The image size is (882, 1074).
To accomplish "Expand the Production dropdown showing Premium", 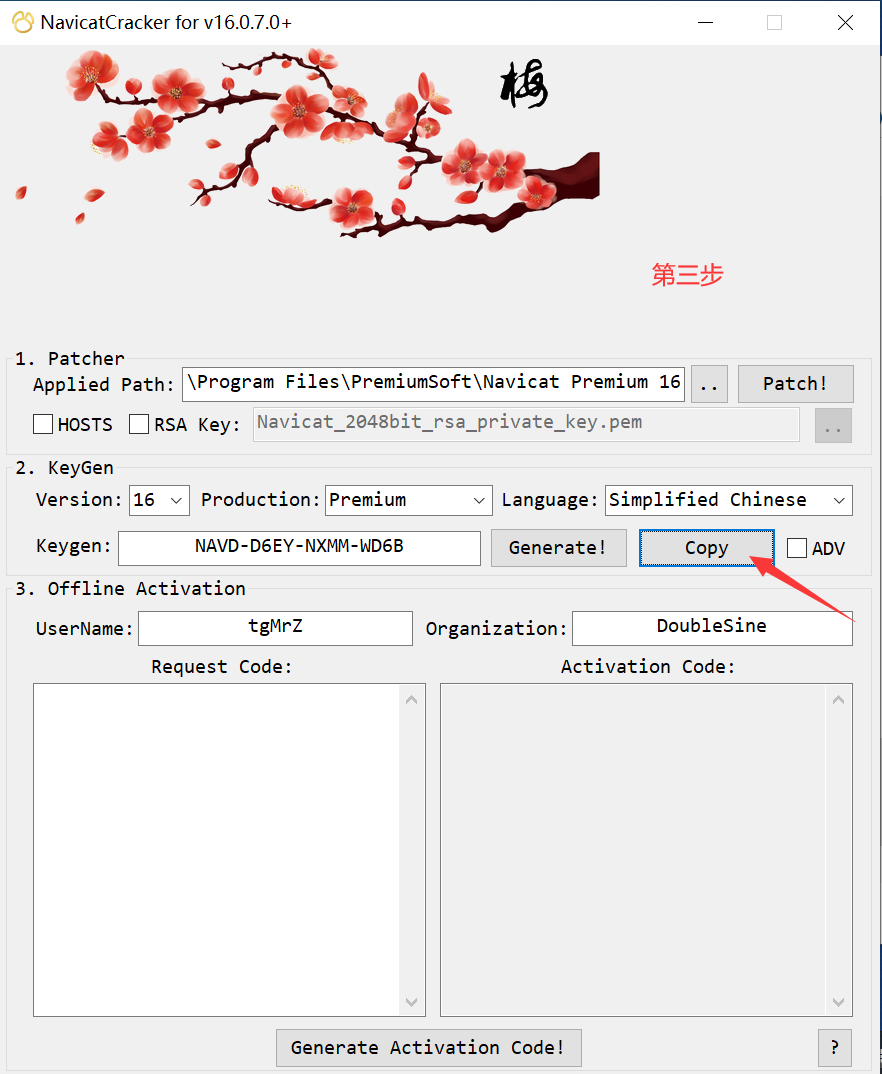I will (408, 500).
